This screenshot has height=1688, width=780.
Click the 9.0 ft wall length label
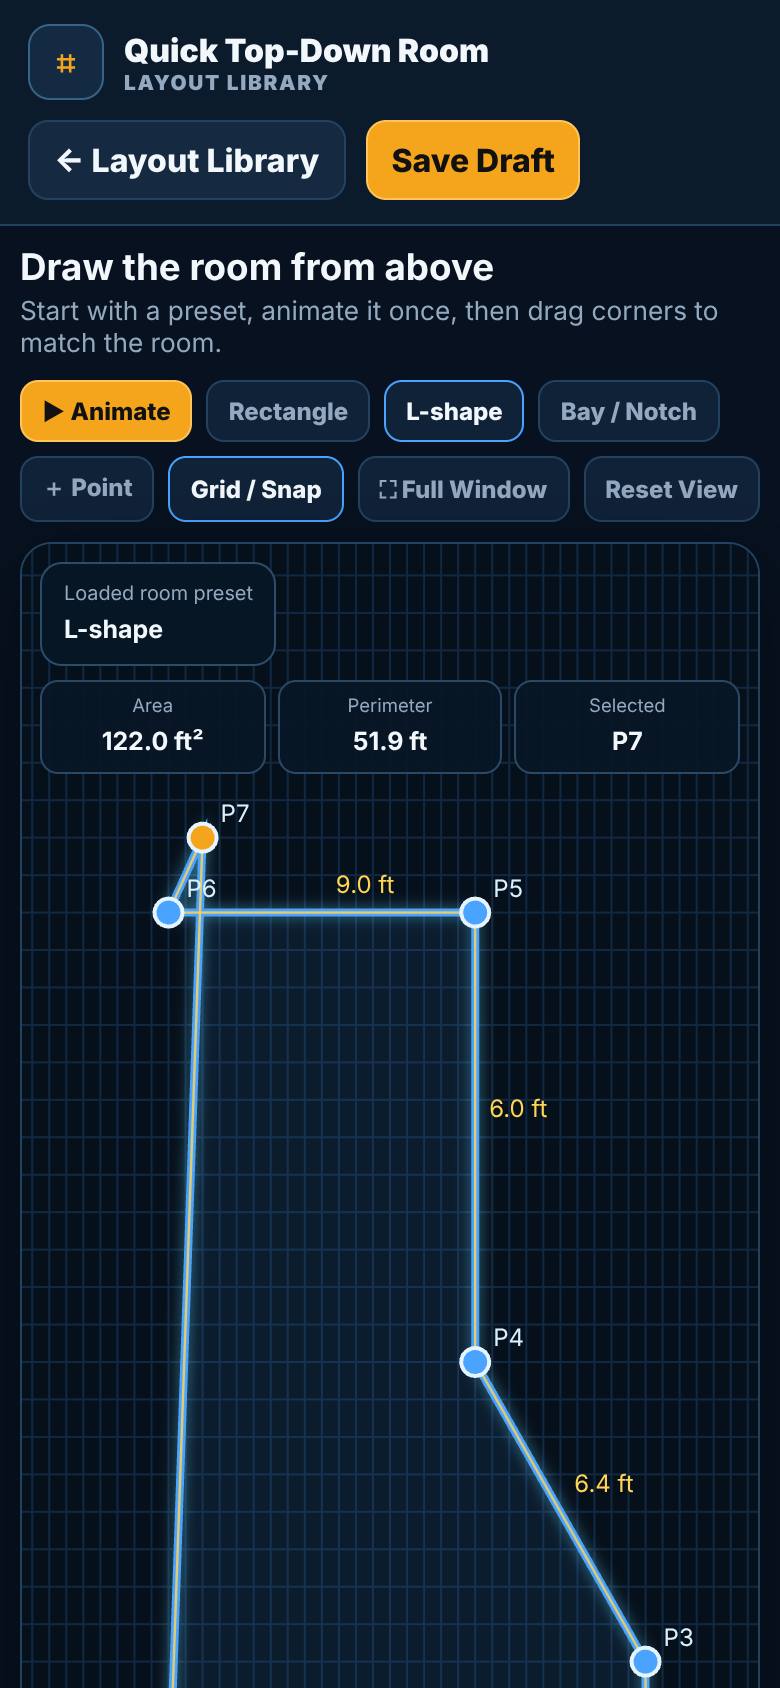click(x=365, y=885)
